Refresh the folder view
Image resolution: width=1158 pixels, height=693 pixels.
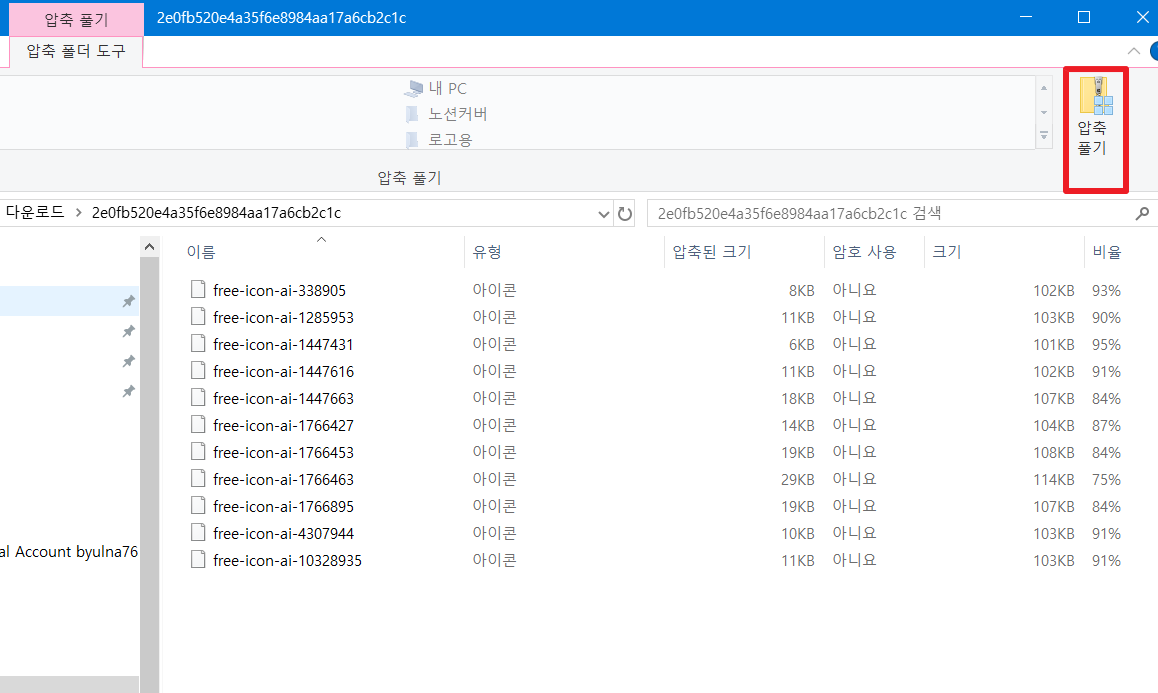(x=625, y=214)
